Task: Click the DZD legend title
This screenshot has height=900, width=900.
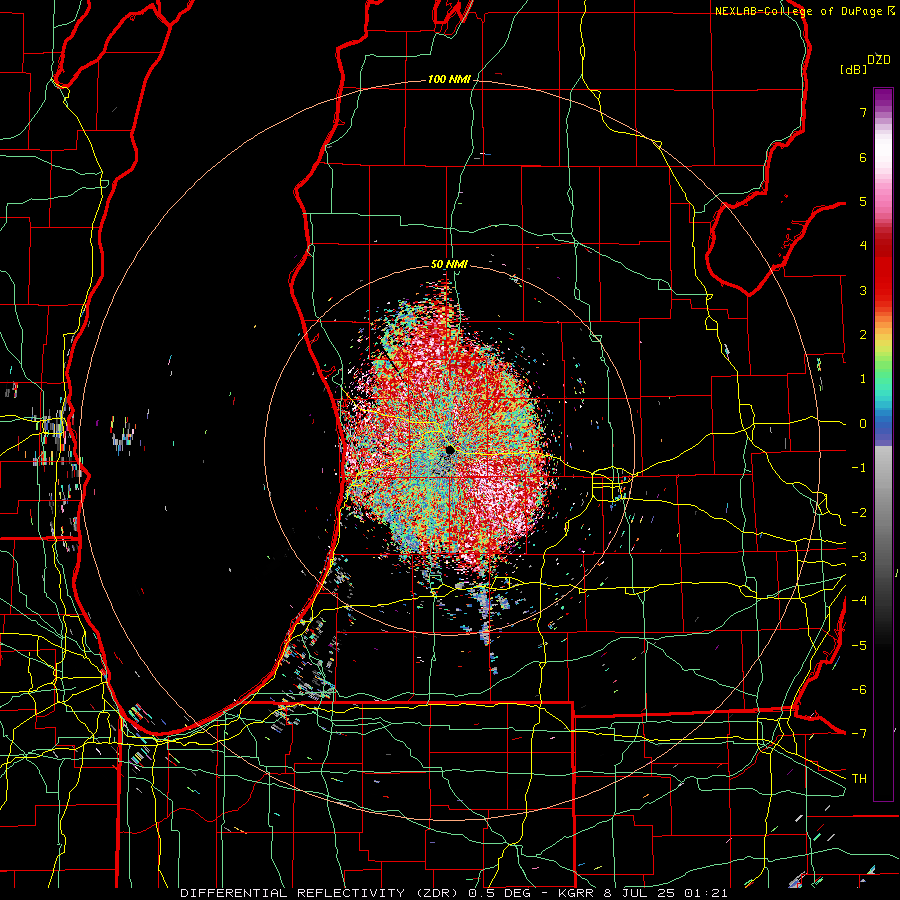Action: point(879,60)
